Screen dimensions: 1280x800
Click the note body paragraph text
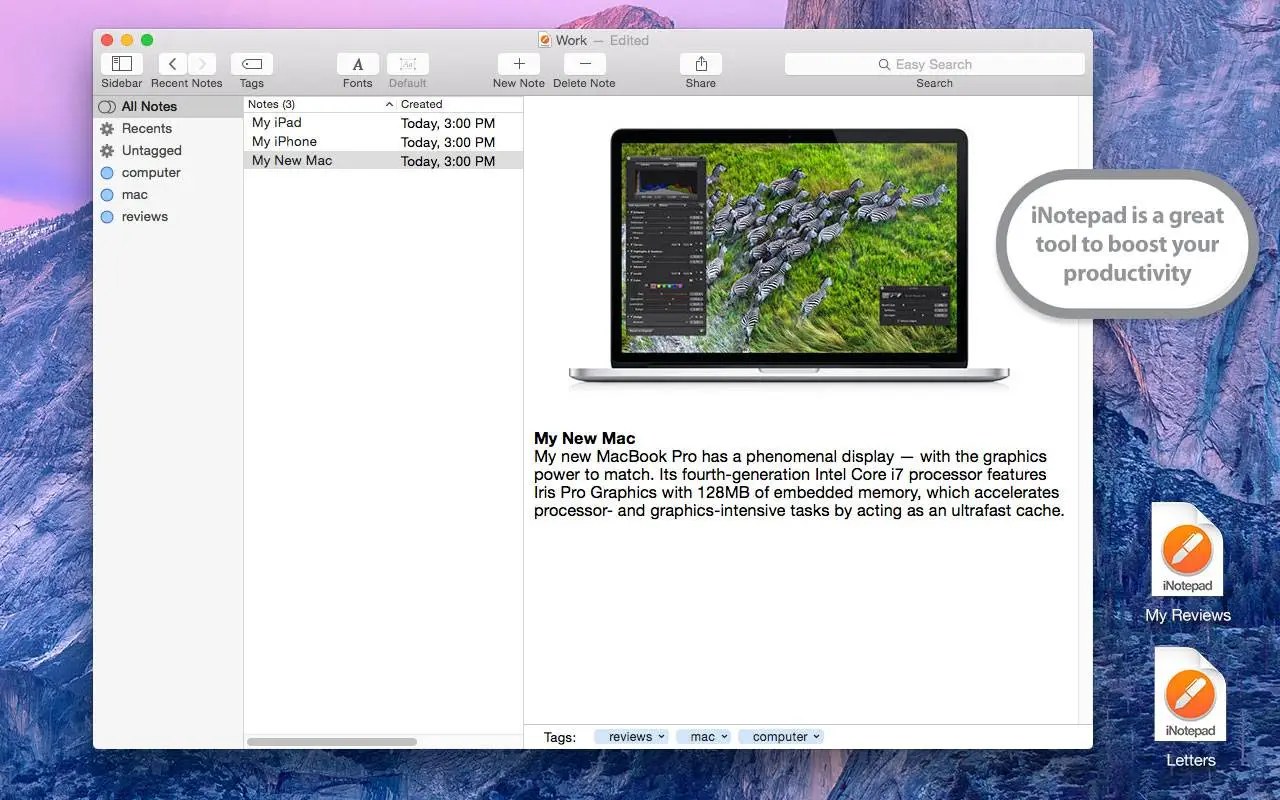[x=799, y=483]
